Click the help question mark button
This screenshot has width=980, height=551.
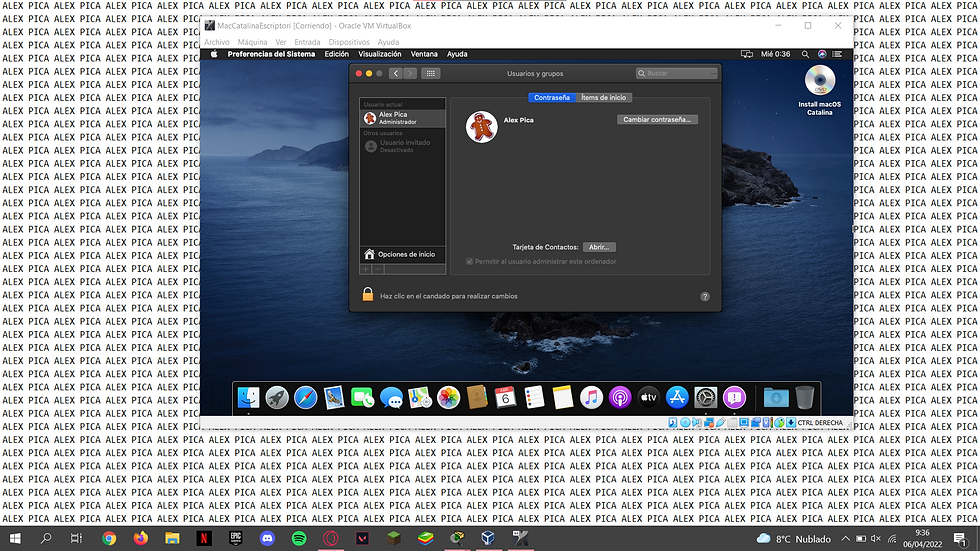[x=705, y=297]
